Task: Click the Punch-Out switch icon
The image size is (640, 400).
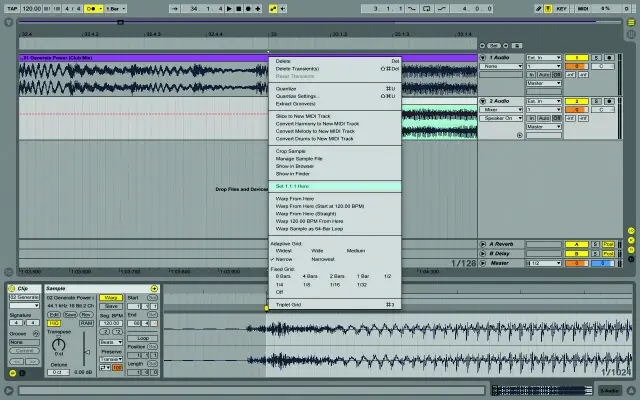Action: coord(442,9)
